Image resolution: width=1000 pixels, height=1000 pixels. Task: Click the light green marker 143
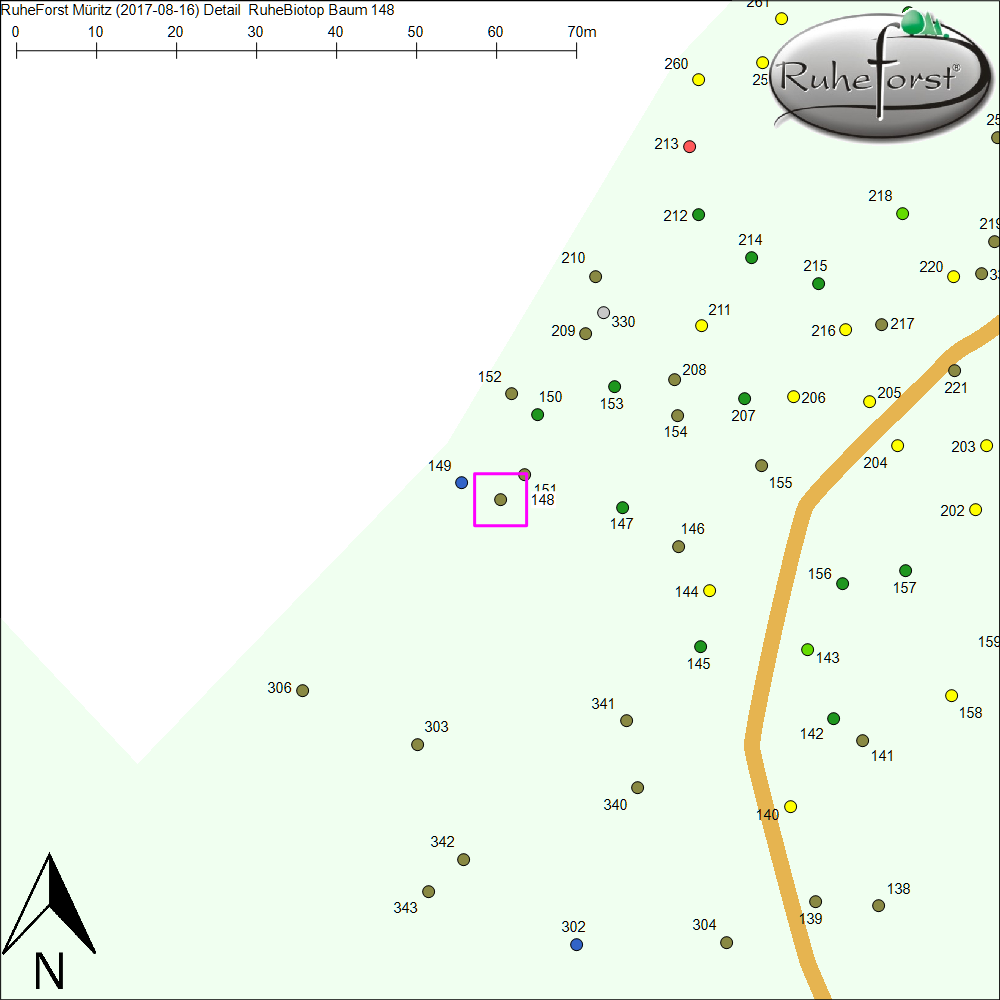(x=808, y=649)
